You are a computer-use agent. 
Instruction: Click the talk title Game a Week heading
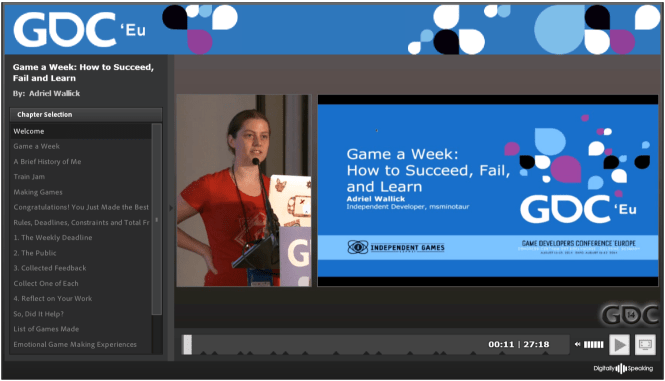point(83,73)
